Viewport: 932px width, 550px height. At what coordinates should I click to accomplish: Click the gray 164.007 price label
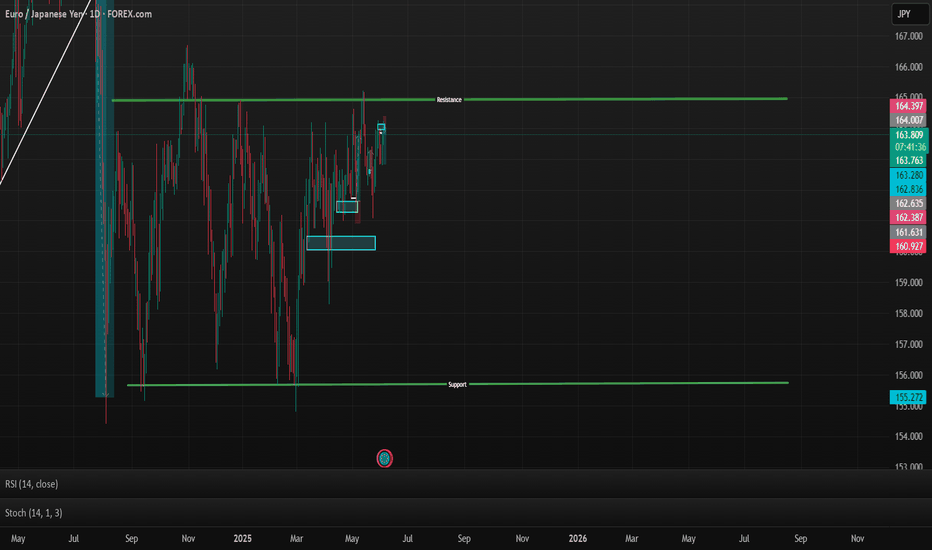[908, 120]
